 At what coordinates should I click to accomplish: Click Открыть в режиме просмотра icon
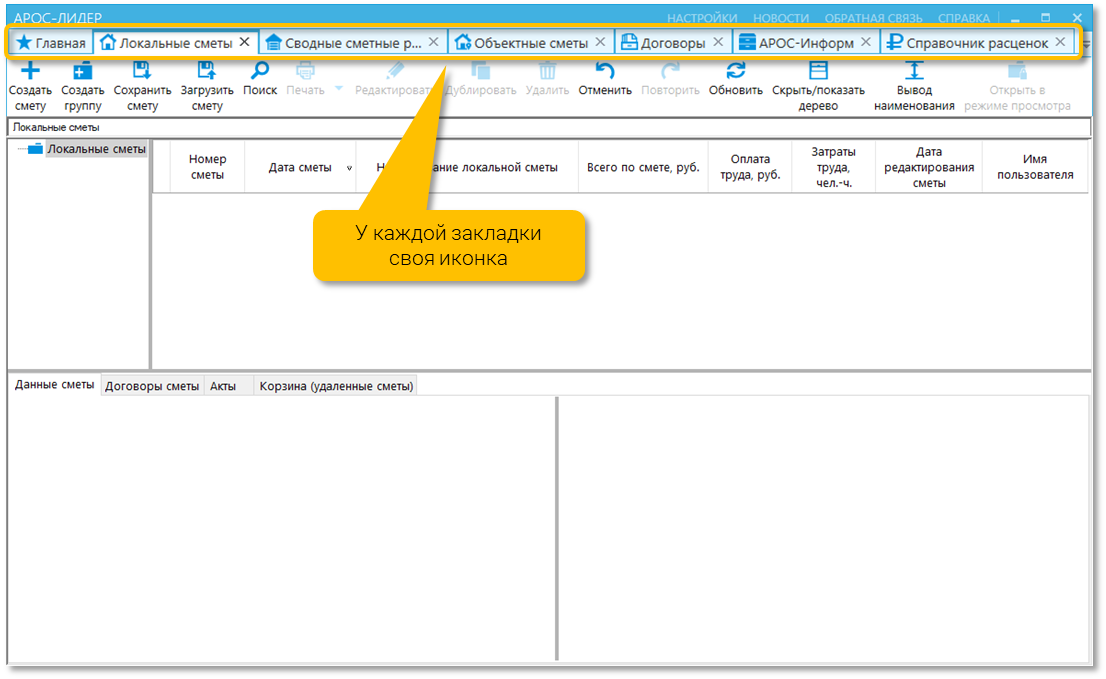[x=1017, y=70]
